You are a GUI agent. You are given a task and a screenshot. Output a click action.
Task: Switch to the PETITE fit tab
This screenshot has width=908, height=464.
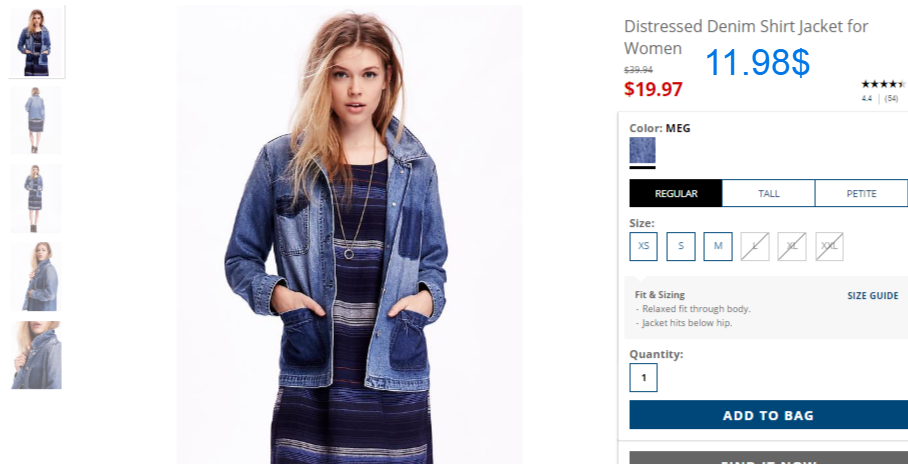(861, 193)
